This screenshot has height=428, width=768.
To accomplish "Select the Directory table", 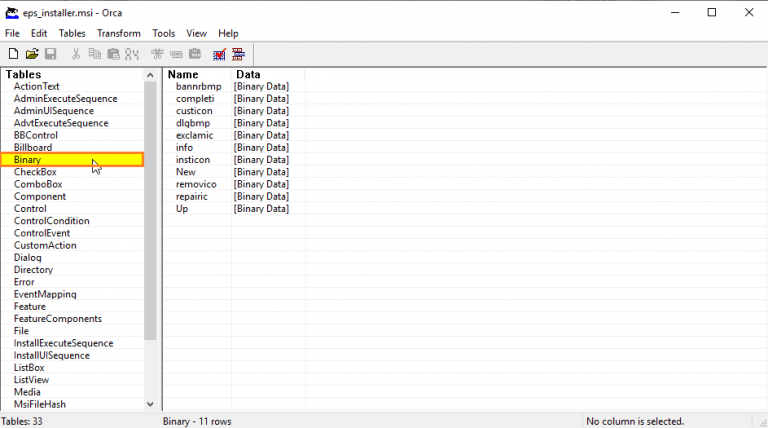I will pyautogui.click(x=33, y=270).
